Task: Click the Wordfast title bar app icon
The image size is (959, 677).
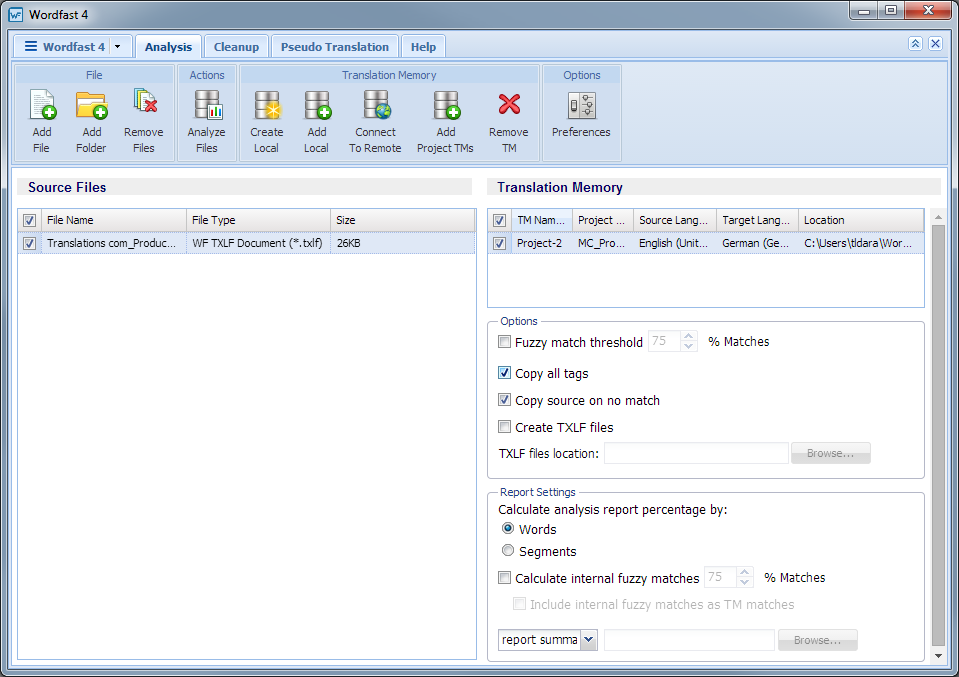Action: pos(15,15)
